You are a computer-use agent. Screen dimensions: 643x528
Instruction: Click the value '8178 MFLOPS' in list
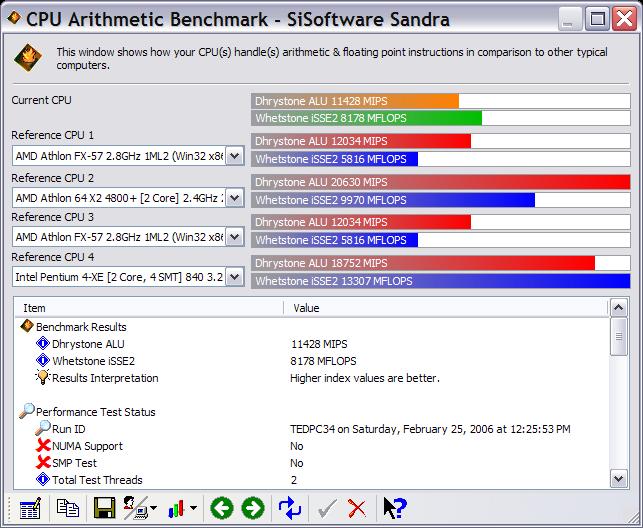click(x=323, y=361)
